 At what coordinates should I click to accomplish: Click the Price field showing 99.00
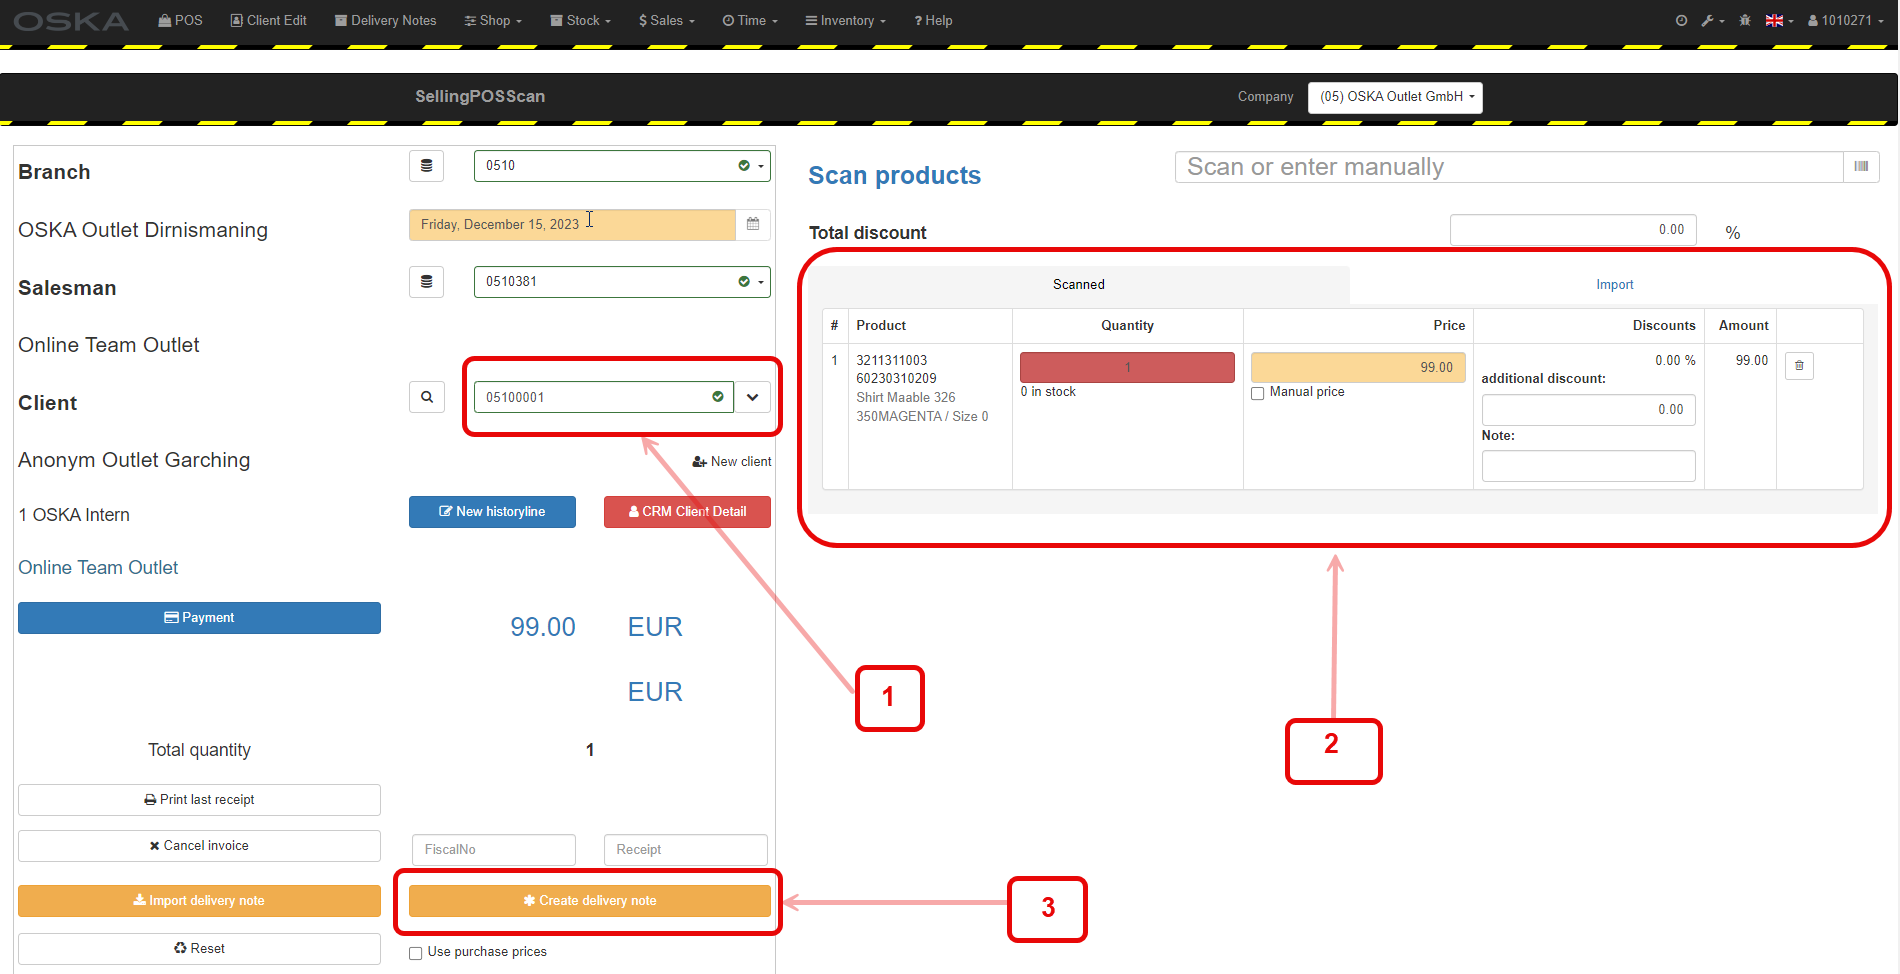[1358, 367]
